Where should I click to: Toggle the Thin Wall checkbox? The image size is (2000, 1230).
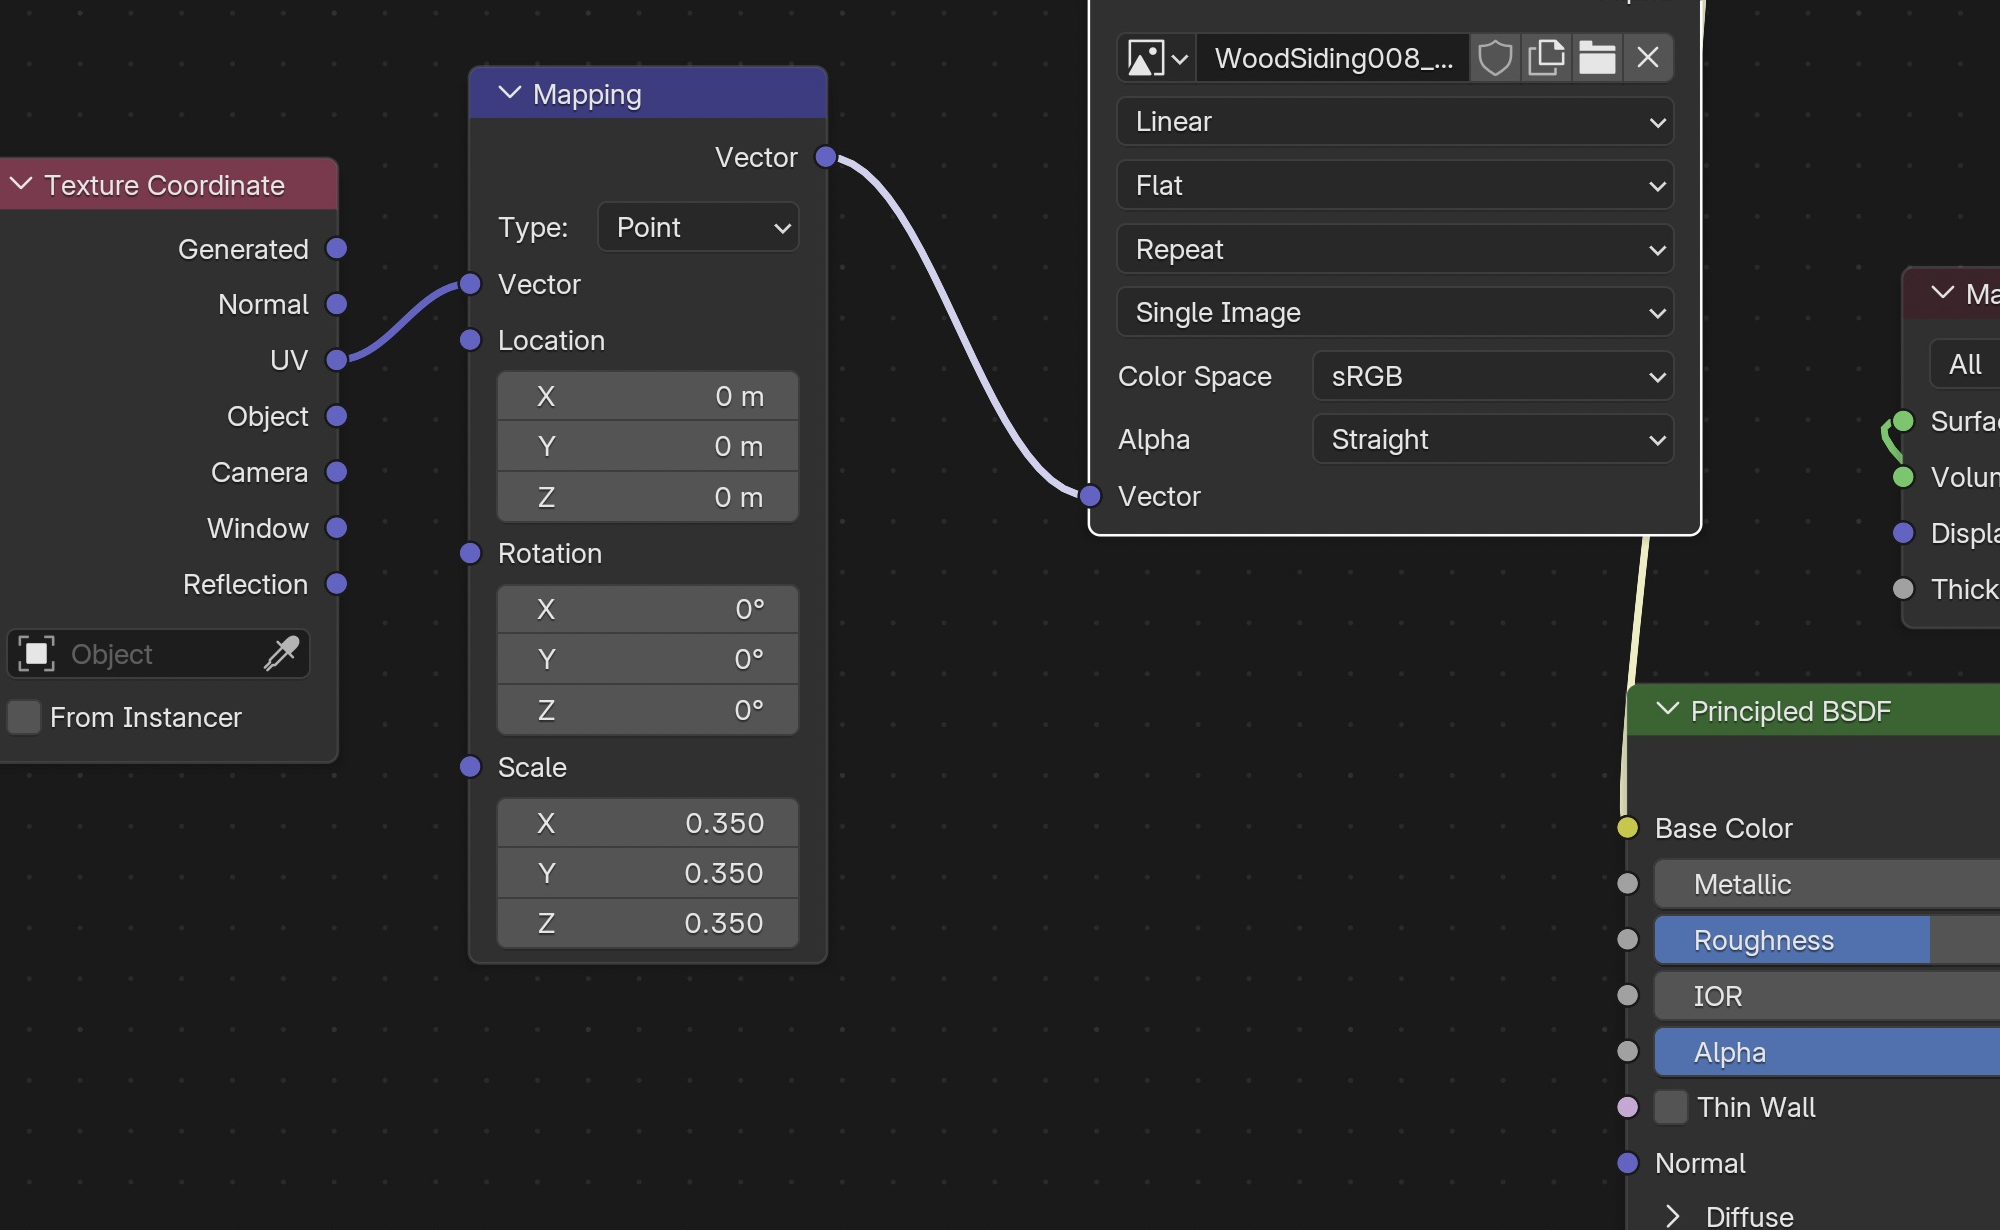1671,1107
